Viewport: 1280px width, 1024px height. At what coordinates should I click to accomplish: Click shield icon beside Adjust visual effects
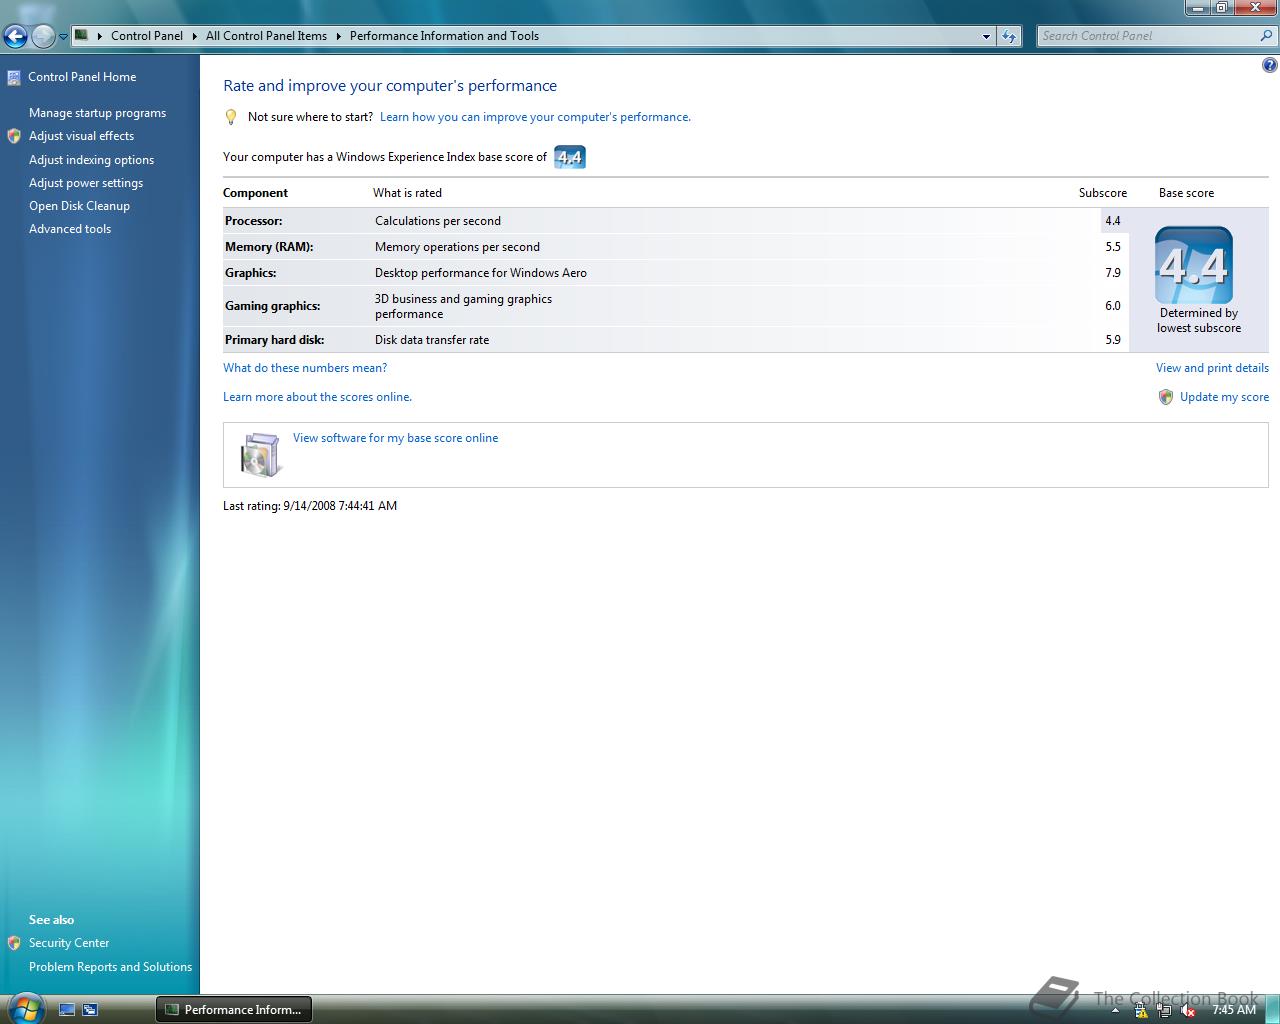pos(14,136)
